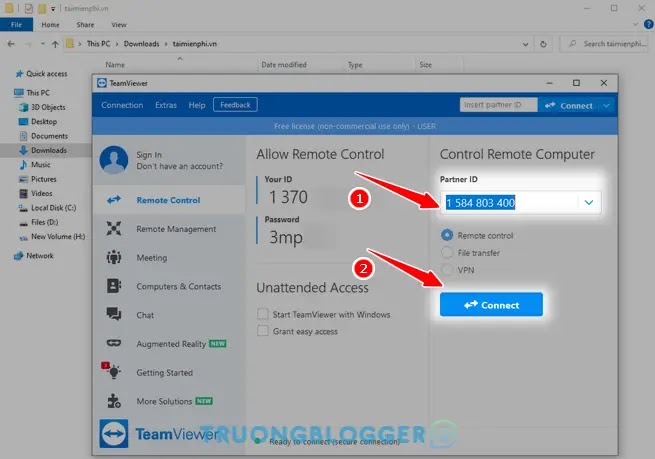Click Don't have an account link
The width and height of the screenshot is (655, 459).
coord(180,166)
